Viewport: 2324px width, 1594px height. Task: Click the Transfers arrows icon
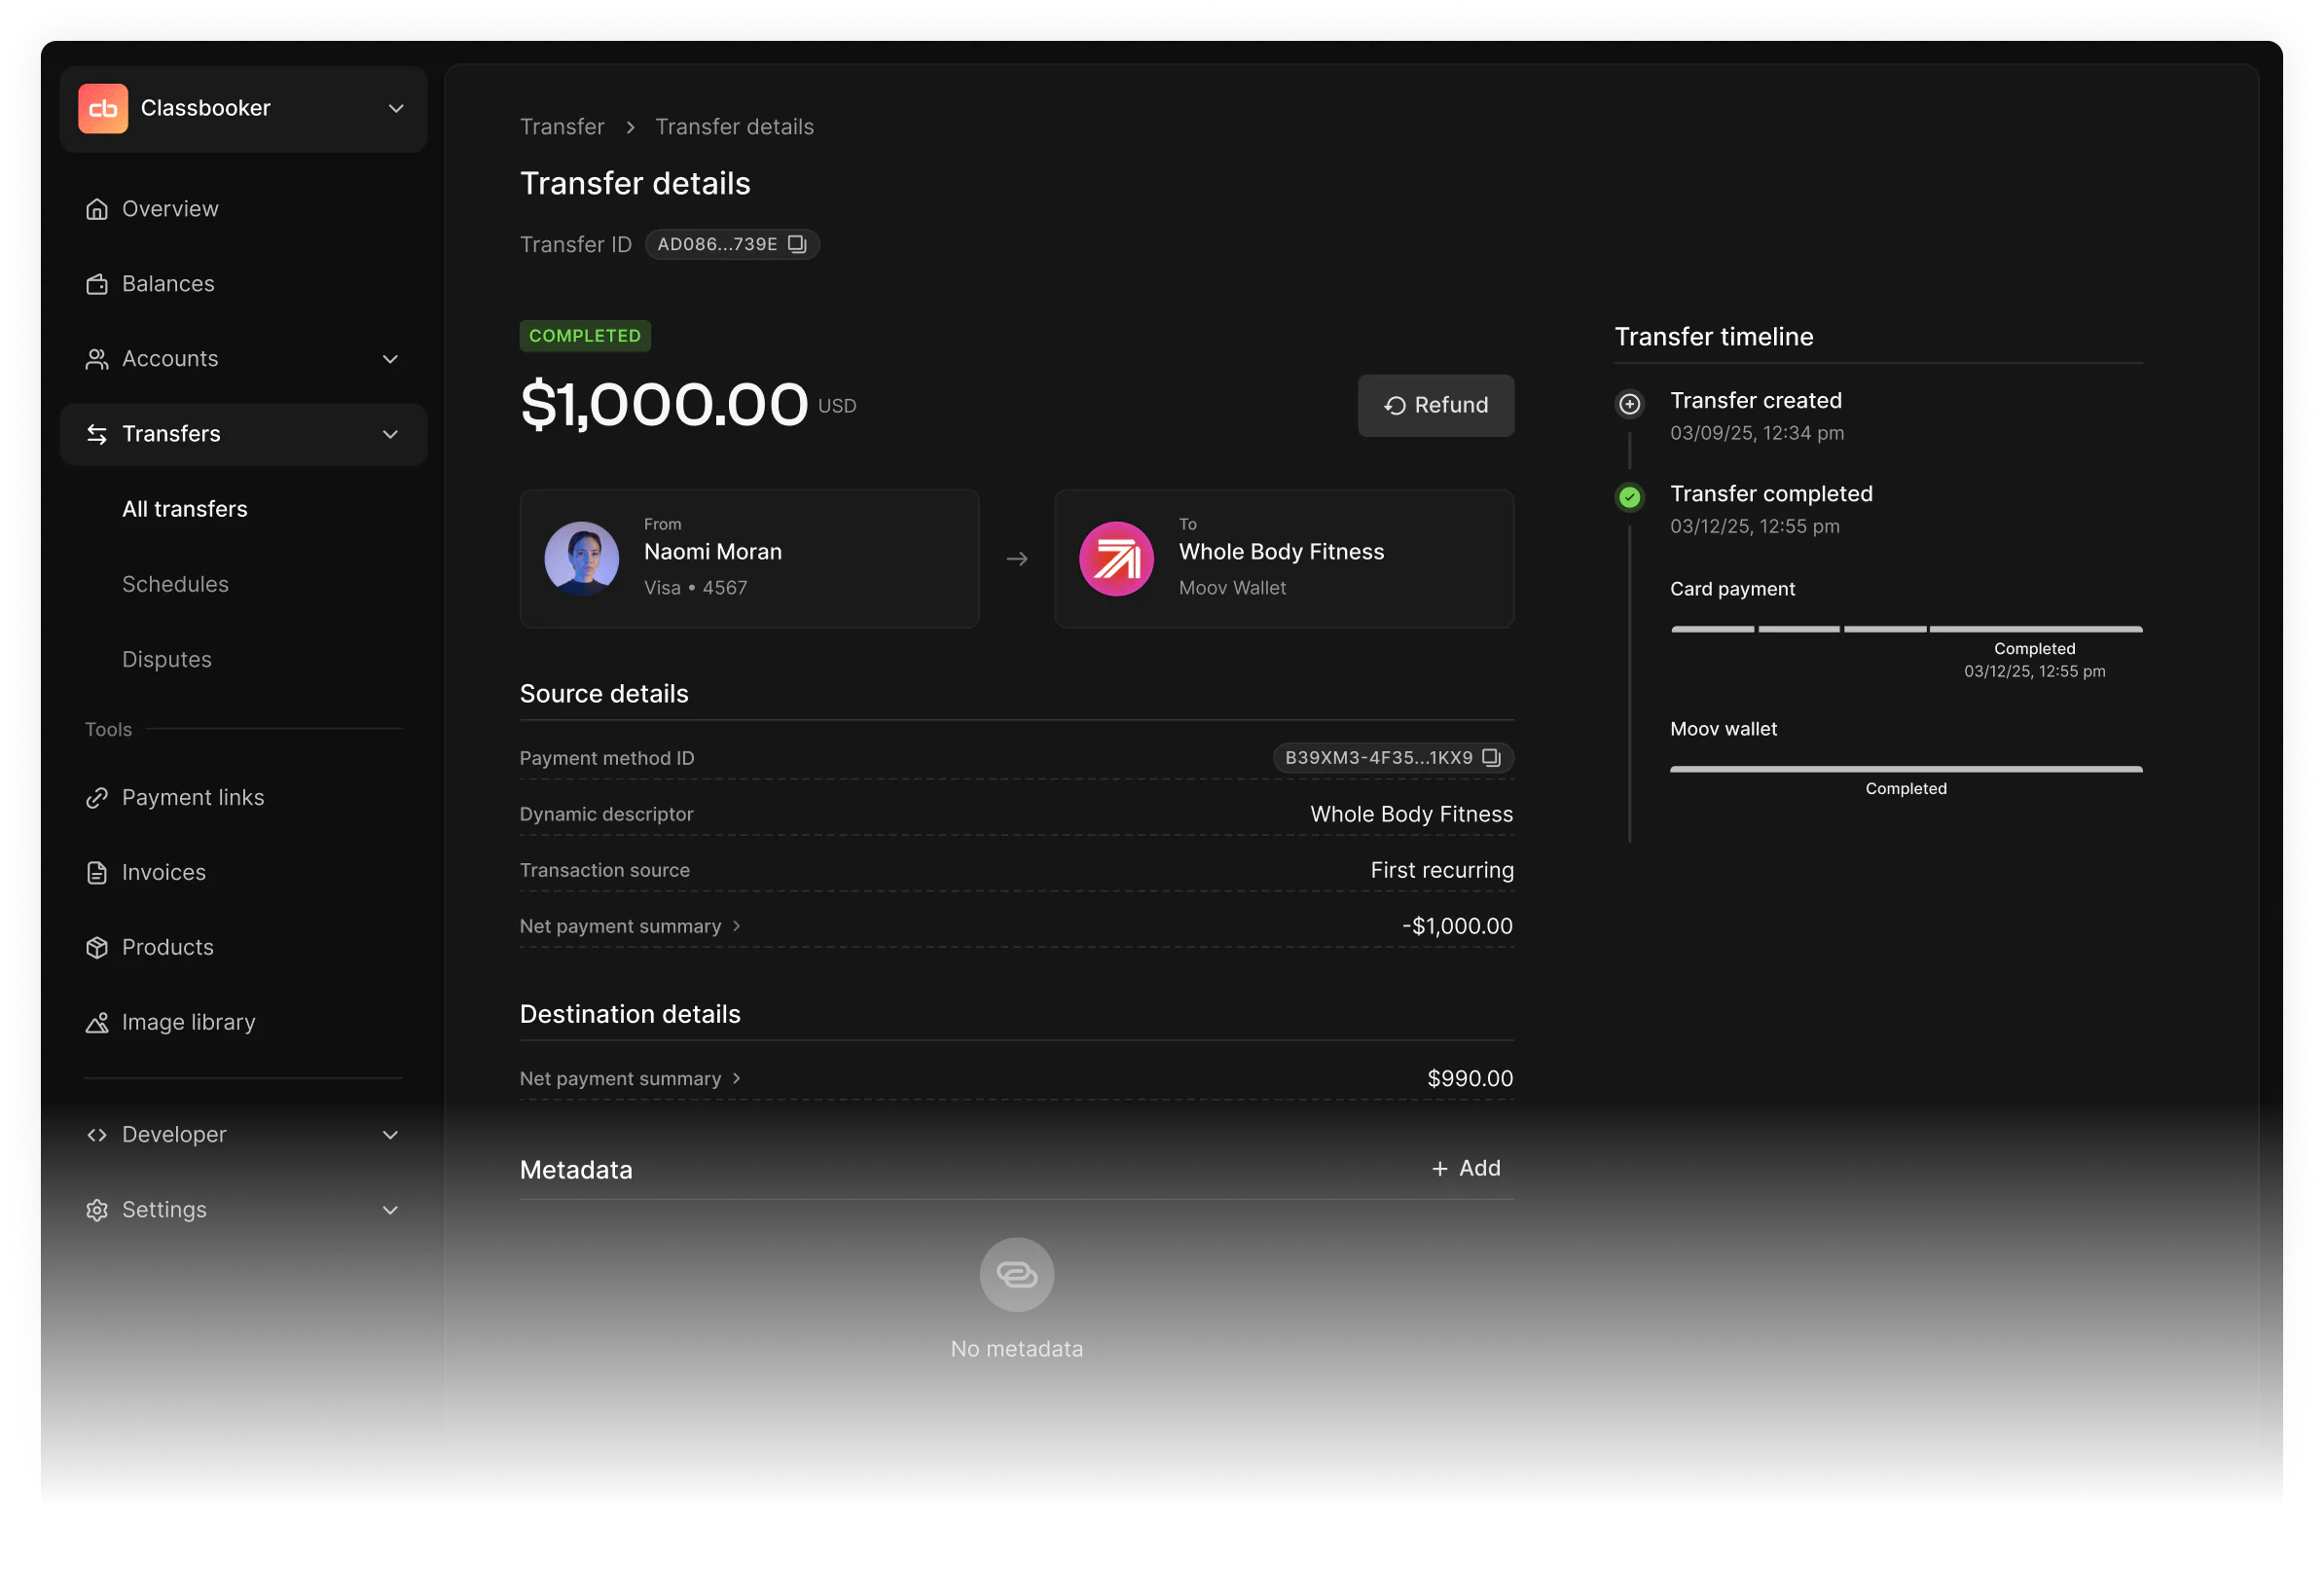pos(97,434)
